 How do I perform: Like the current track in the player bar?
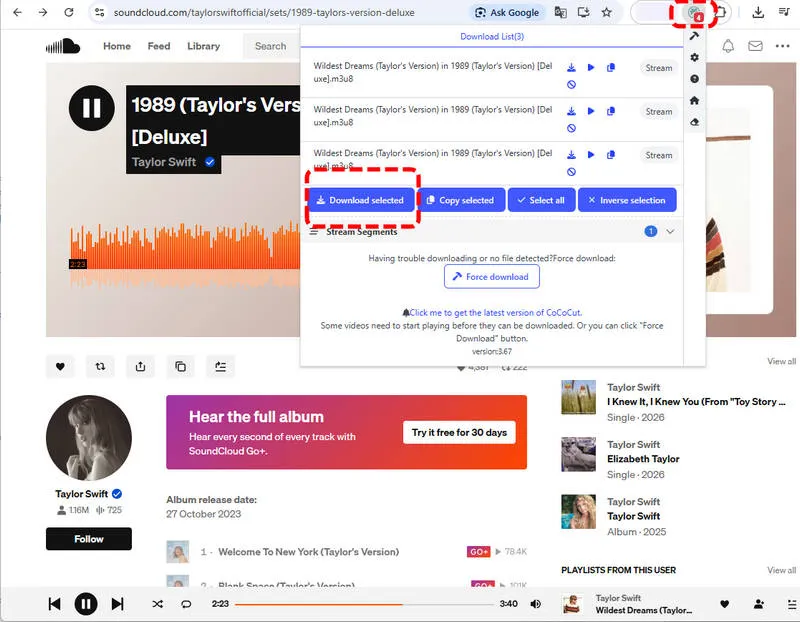coord(724,604)
